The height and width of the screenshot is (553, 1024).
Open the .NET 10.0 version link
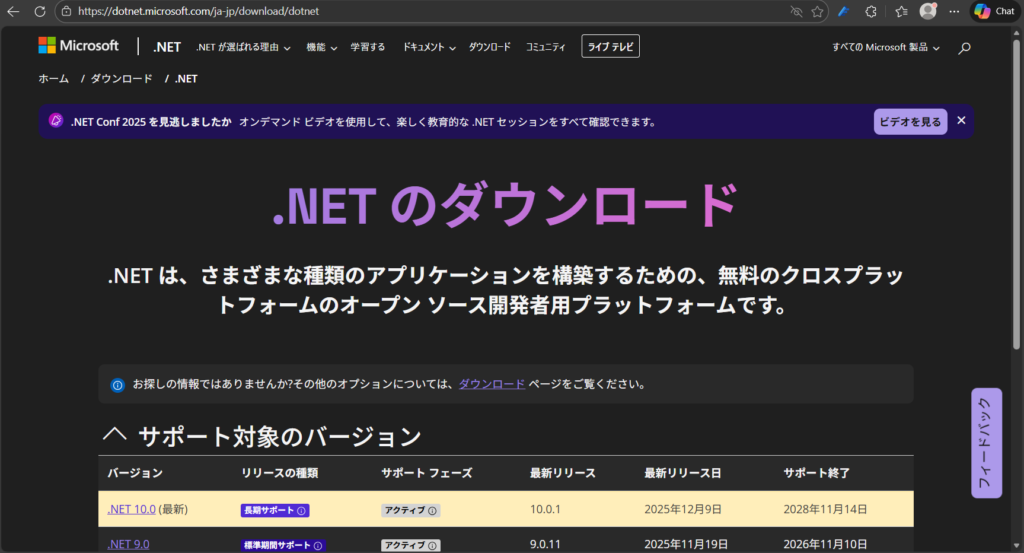(x=131, y=509)
